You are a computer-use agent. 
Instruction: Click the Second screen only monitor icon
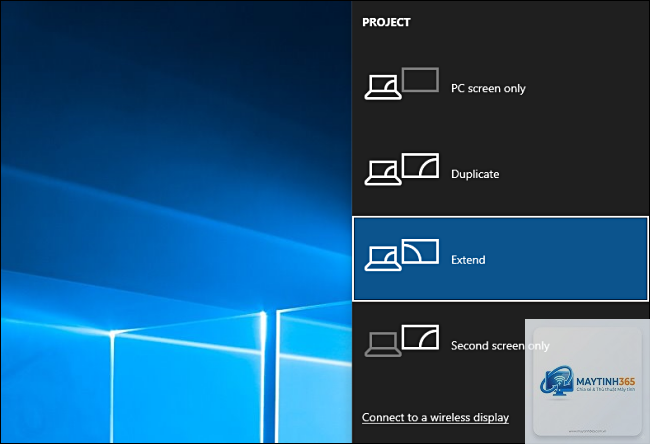401,341
